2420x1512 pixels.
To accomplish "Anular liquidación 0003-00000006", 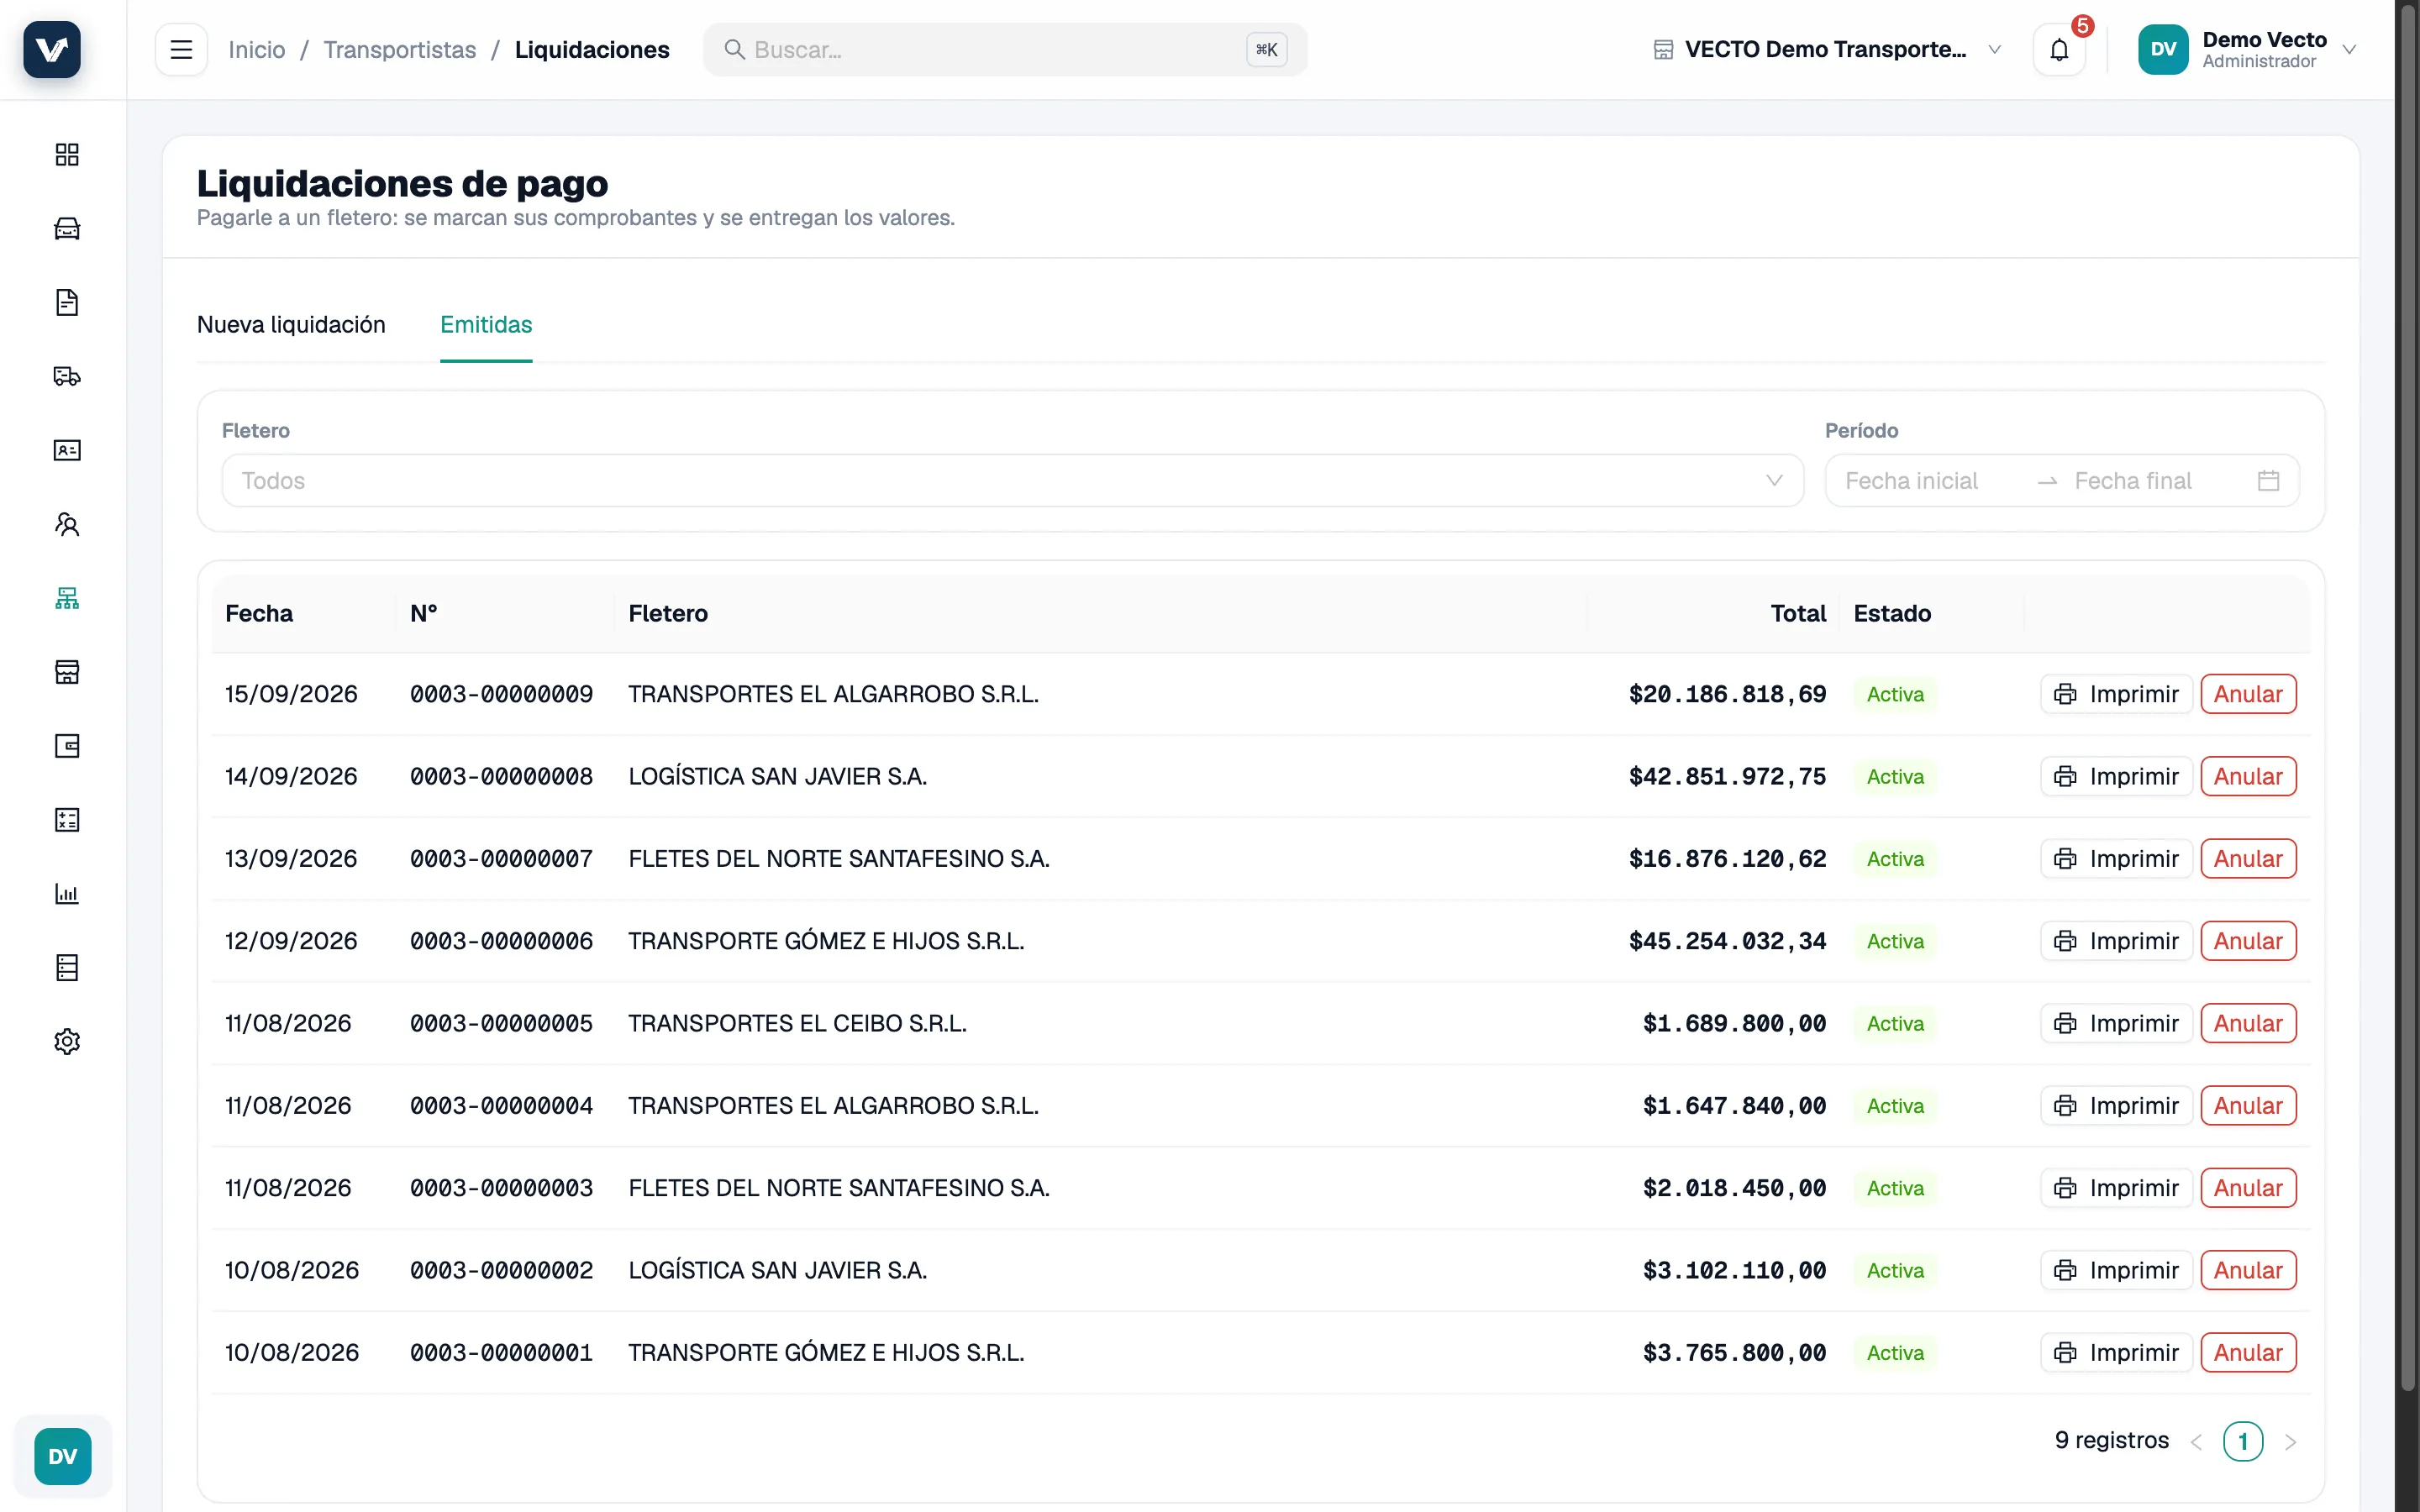I will pyautogui.click(x=2248, y=941).
